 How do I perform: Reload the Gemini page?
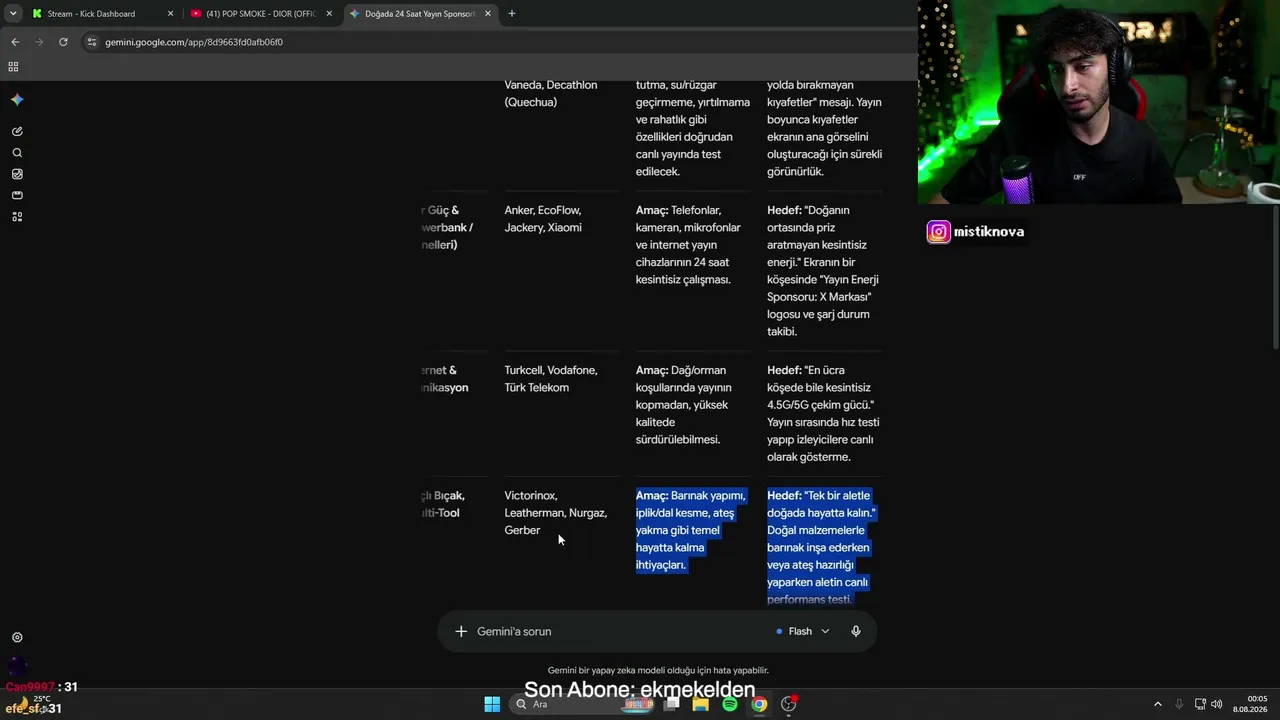pyautogui.click(x=63, y=42)
